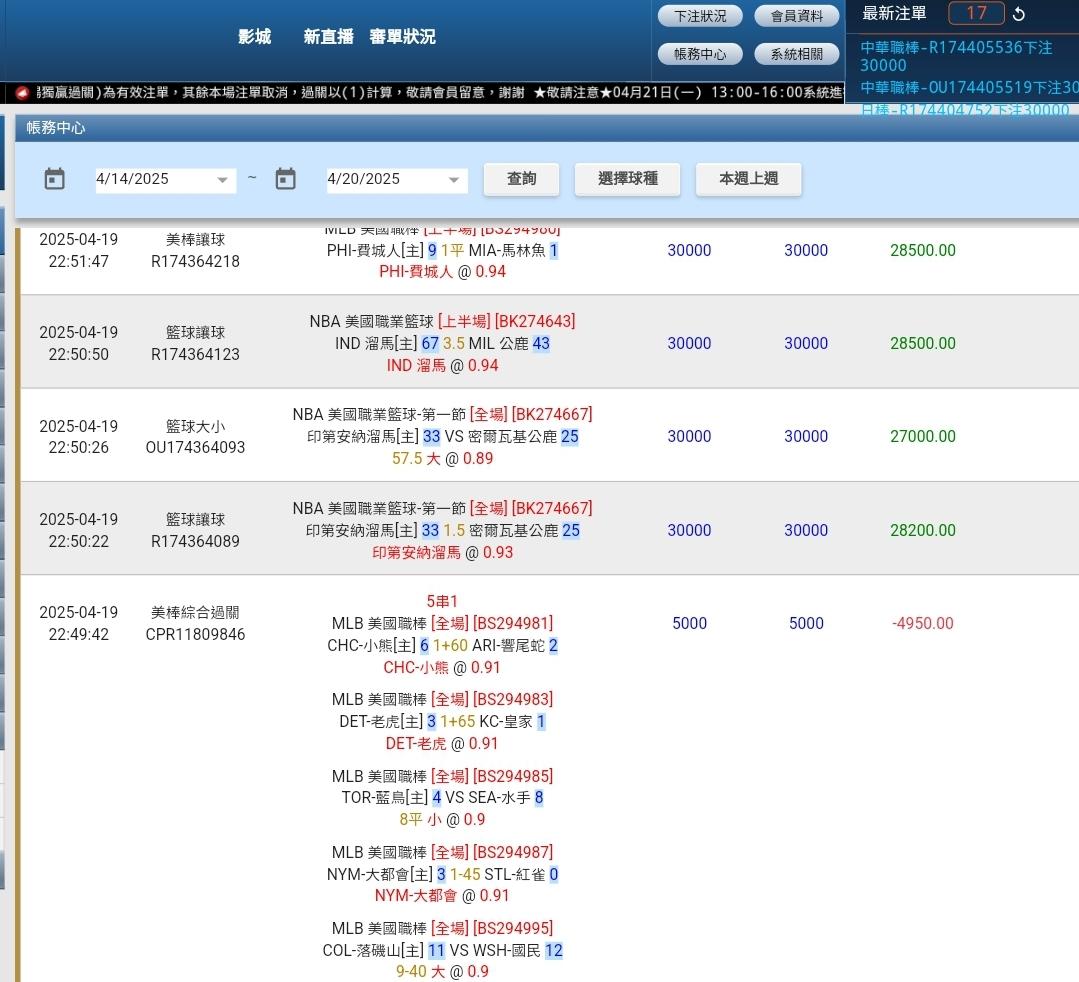
Task: Click the 帳務中心 panel title
Action: pyautogui.click(x=56, y=128)
